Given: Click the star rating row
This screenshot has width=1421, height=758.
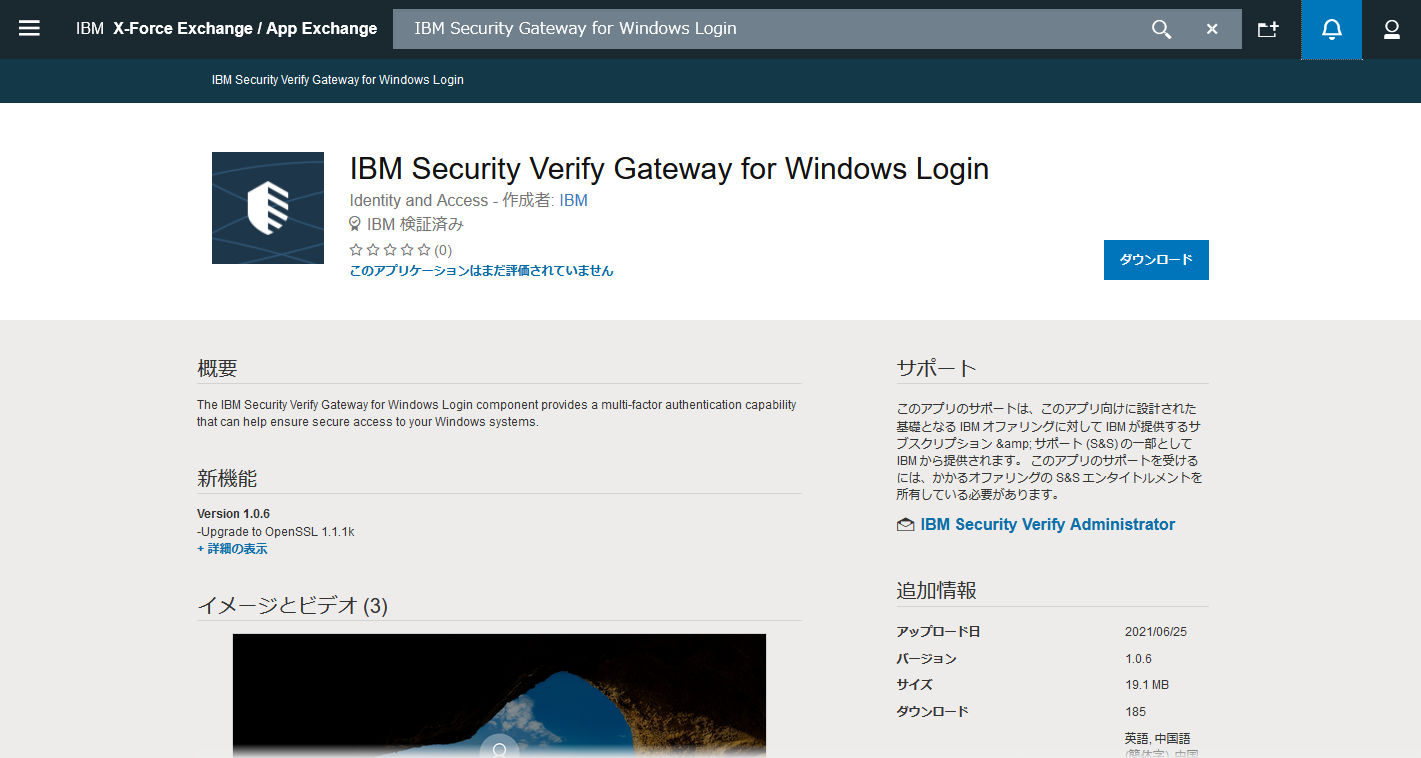Looking at the screenshot, I should (391, 250).
